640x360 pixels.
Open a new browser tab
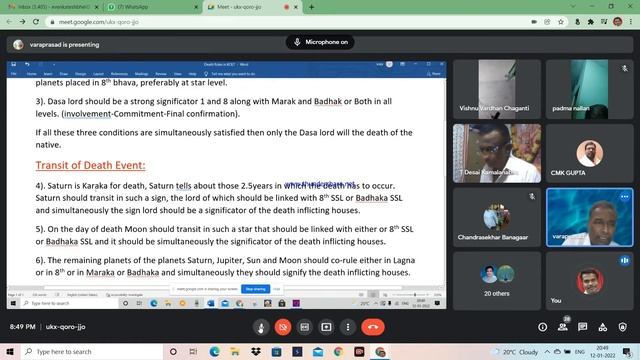click(311, 7)
